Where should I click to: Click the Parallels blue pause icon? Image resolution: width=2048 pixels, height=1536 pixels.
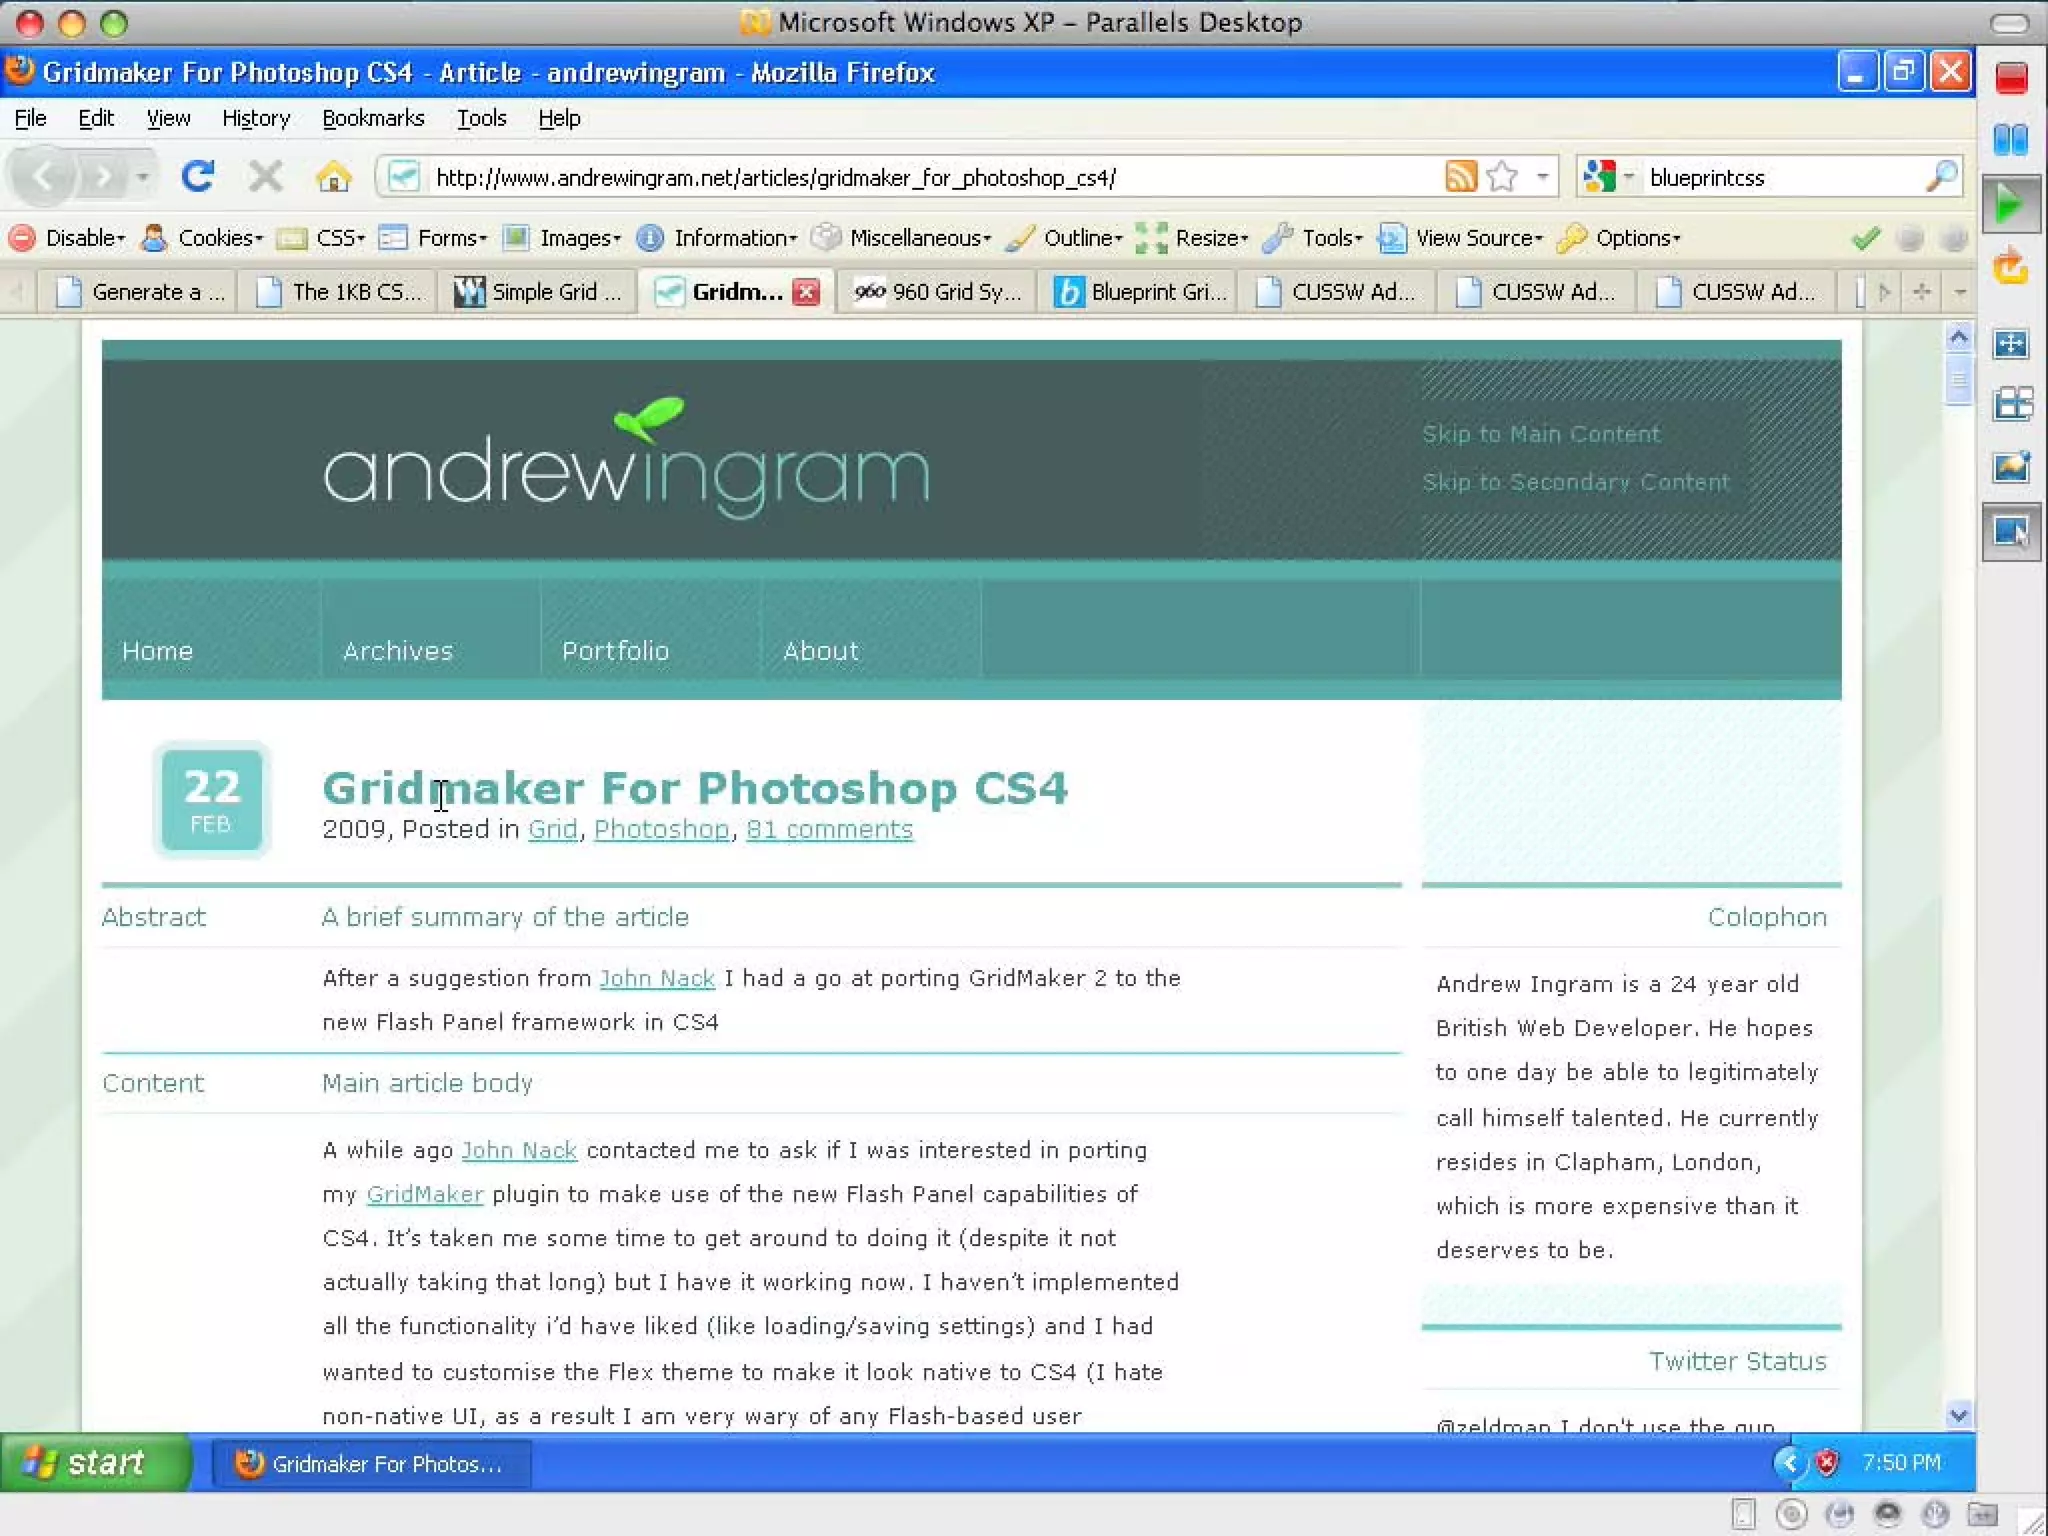tap(2010, 140)
